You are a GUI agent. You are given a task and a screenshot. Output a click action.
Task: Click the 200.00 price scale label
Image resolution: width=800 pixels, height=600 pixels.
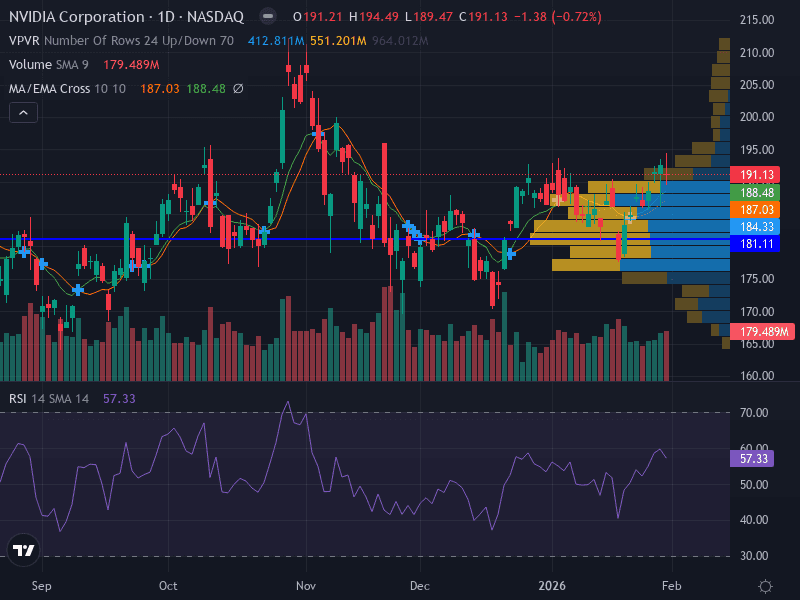pos(757,117)
